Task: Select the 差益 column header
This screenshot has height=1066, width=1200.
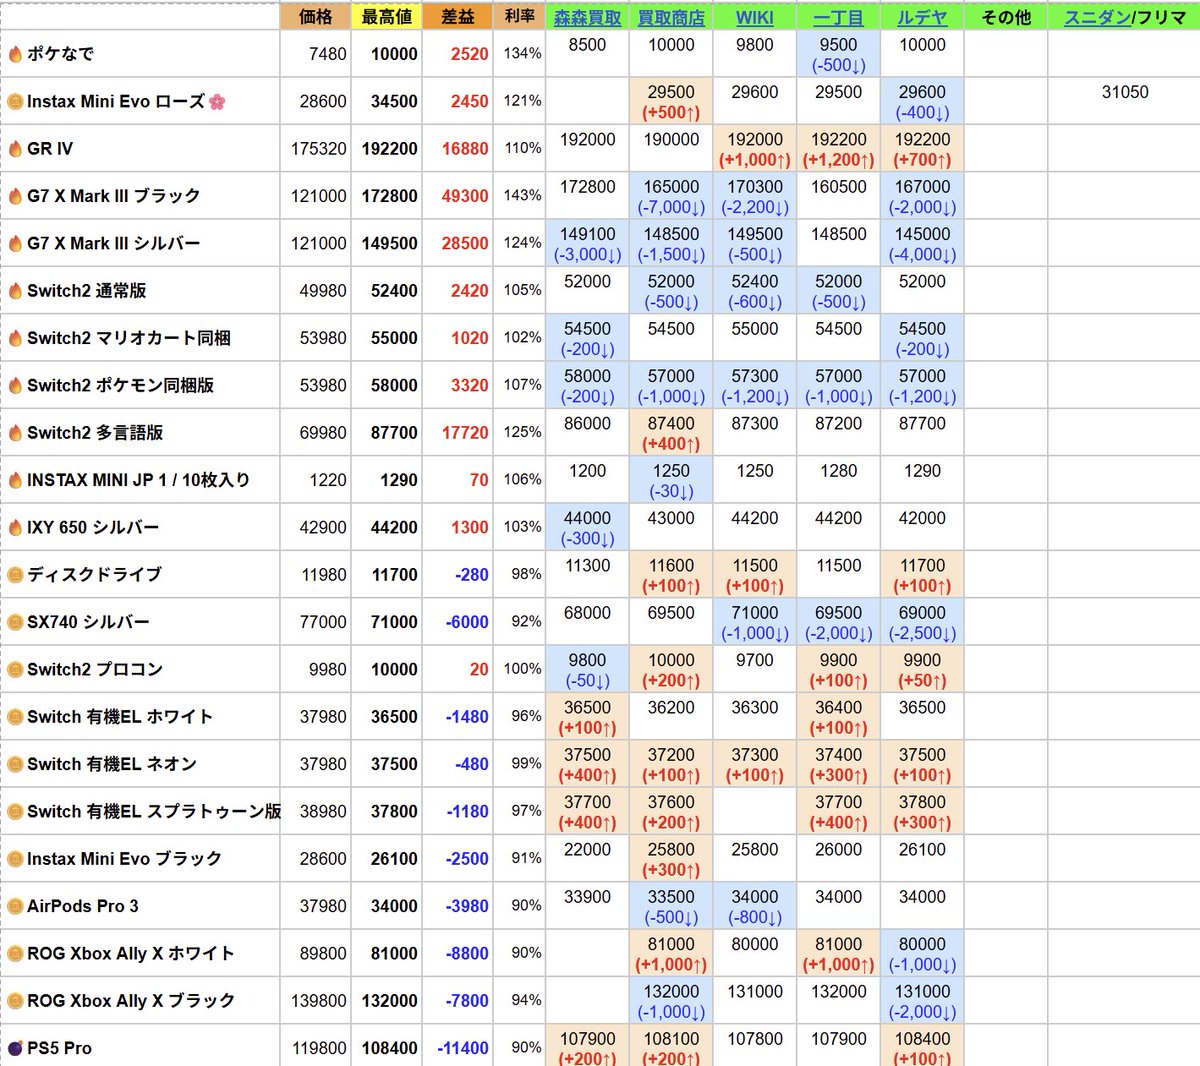Action: (457, 16)
